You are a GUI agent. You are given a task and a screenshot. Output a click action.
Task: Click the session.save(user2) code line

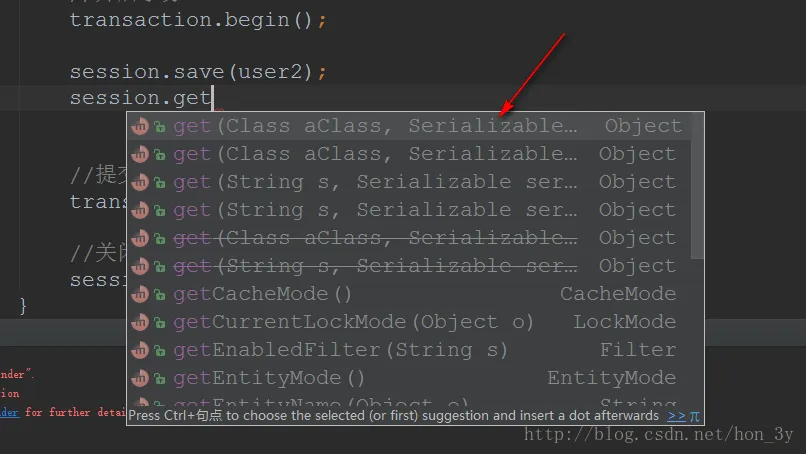[198, 72]
